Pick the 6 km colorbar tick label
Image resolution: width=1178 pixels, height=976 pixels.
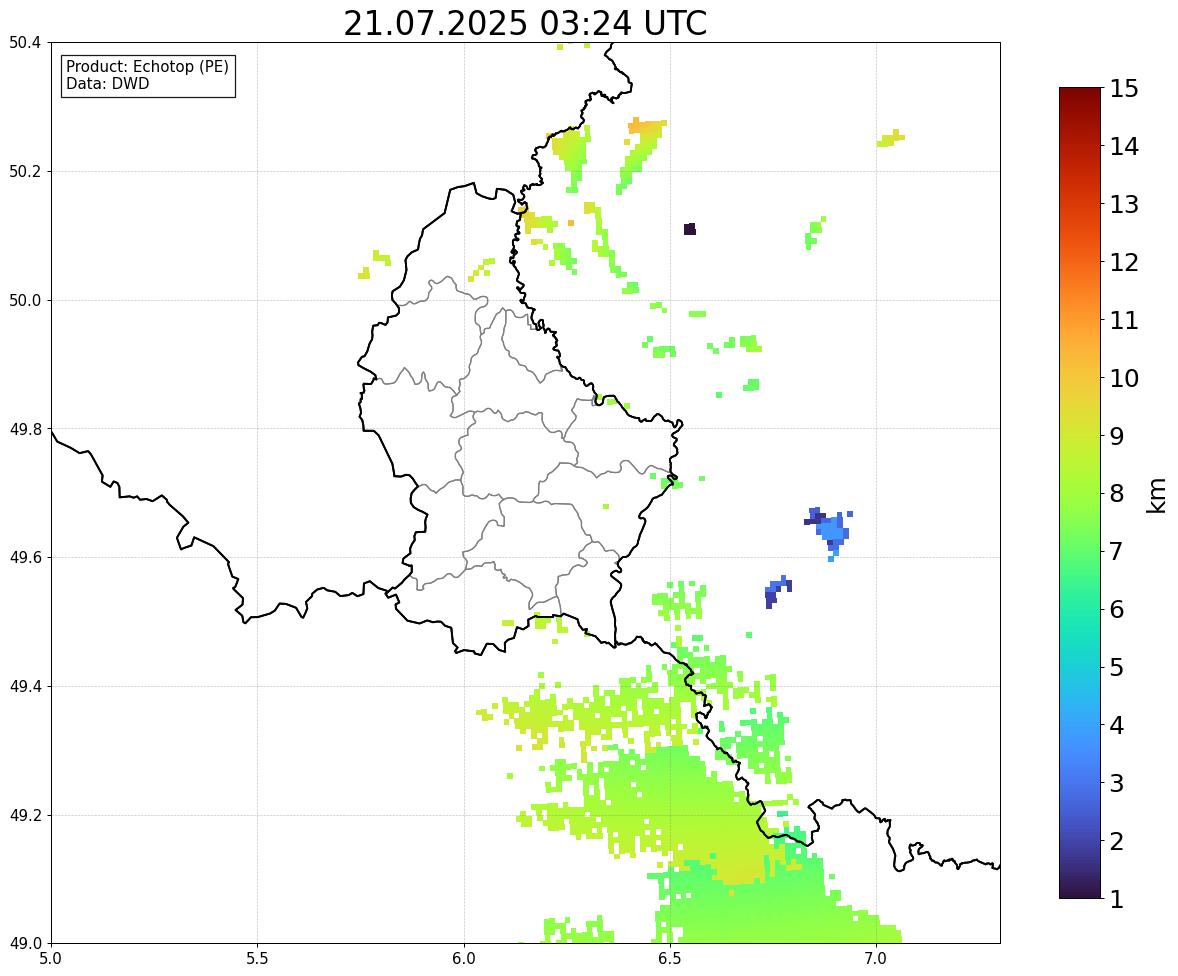click(x=1117, y=609)
